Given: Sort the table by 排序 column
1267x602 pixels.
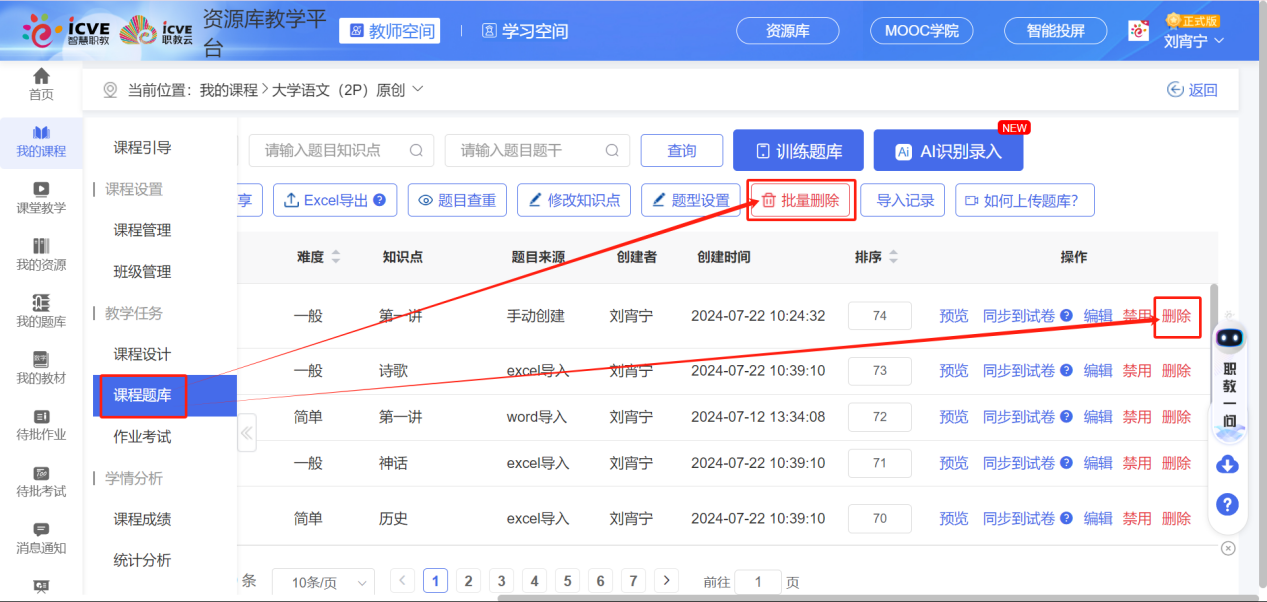Looking at the screenshot, I should pos(893,257).
